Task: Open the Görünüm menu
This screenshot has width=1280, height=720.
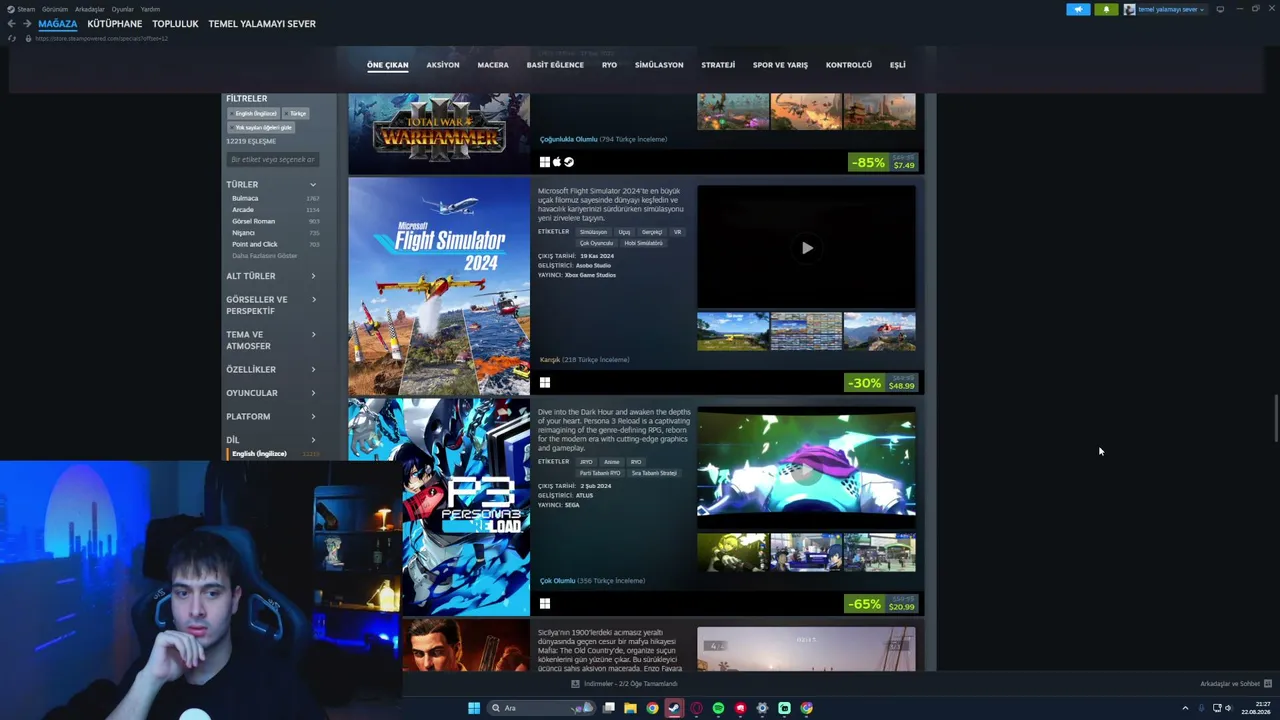Action: (x=55, y=9)
